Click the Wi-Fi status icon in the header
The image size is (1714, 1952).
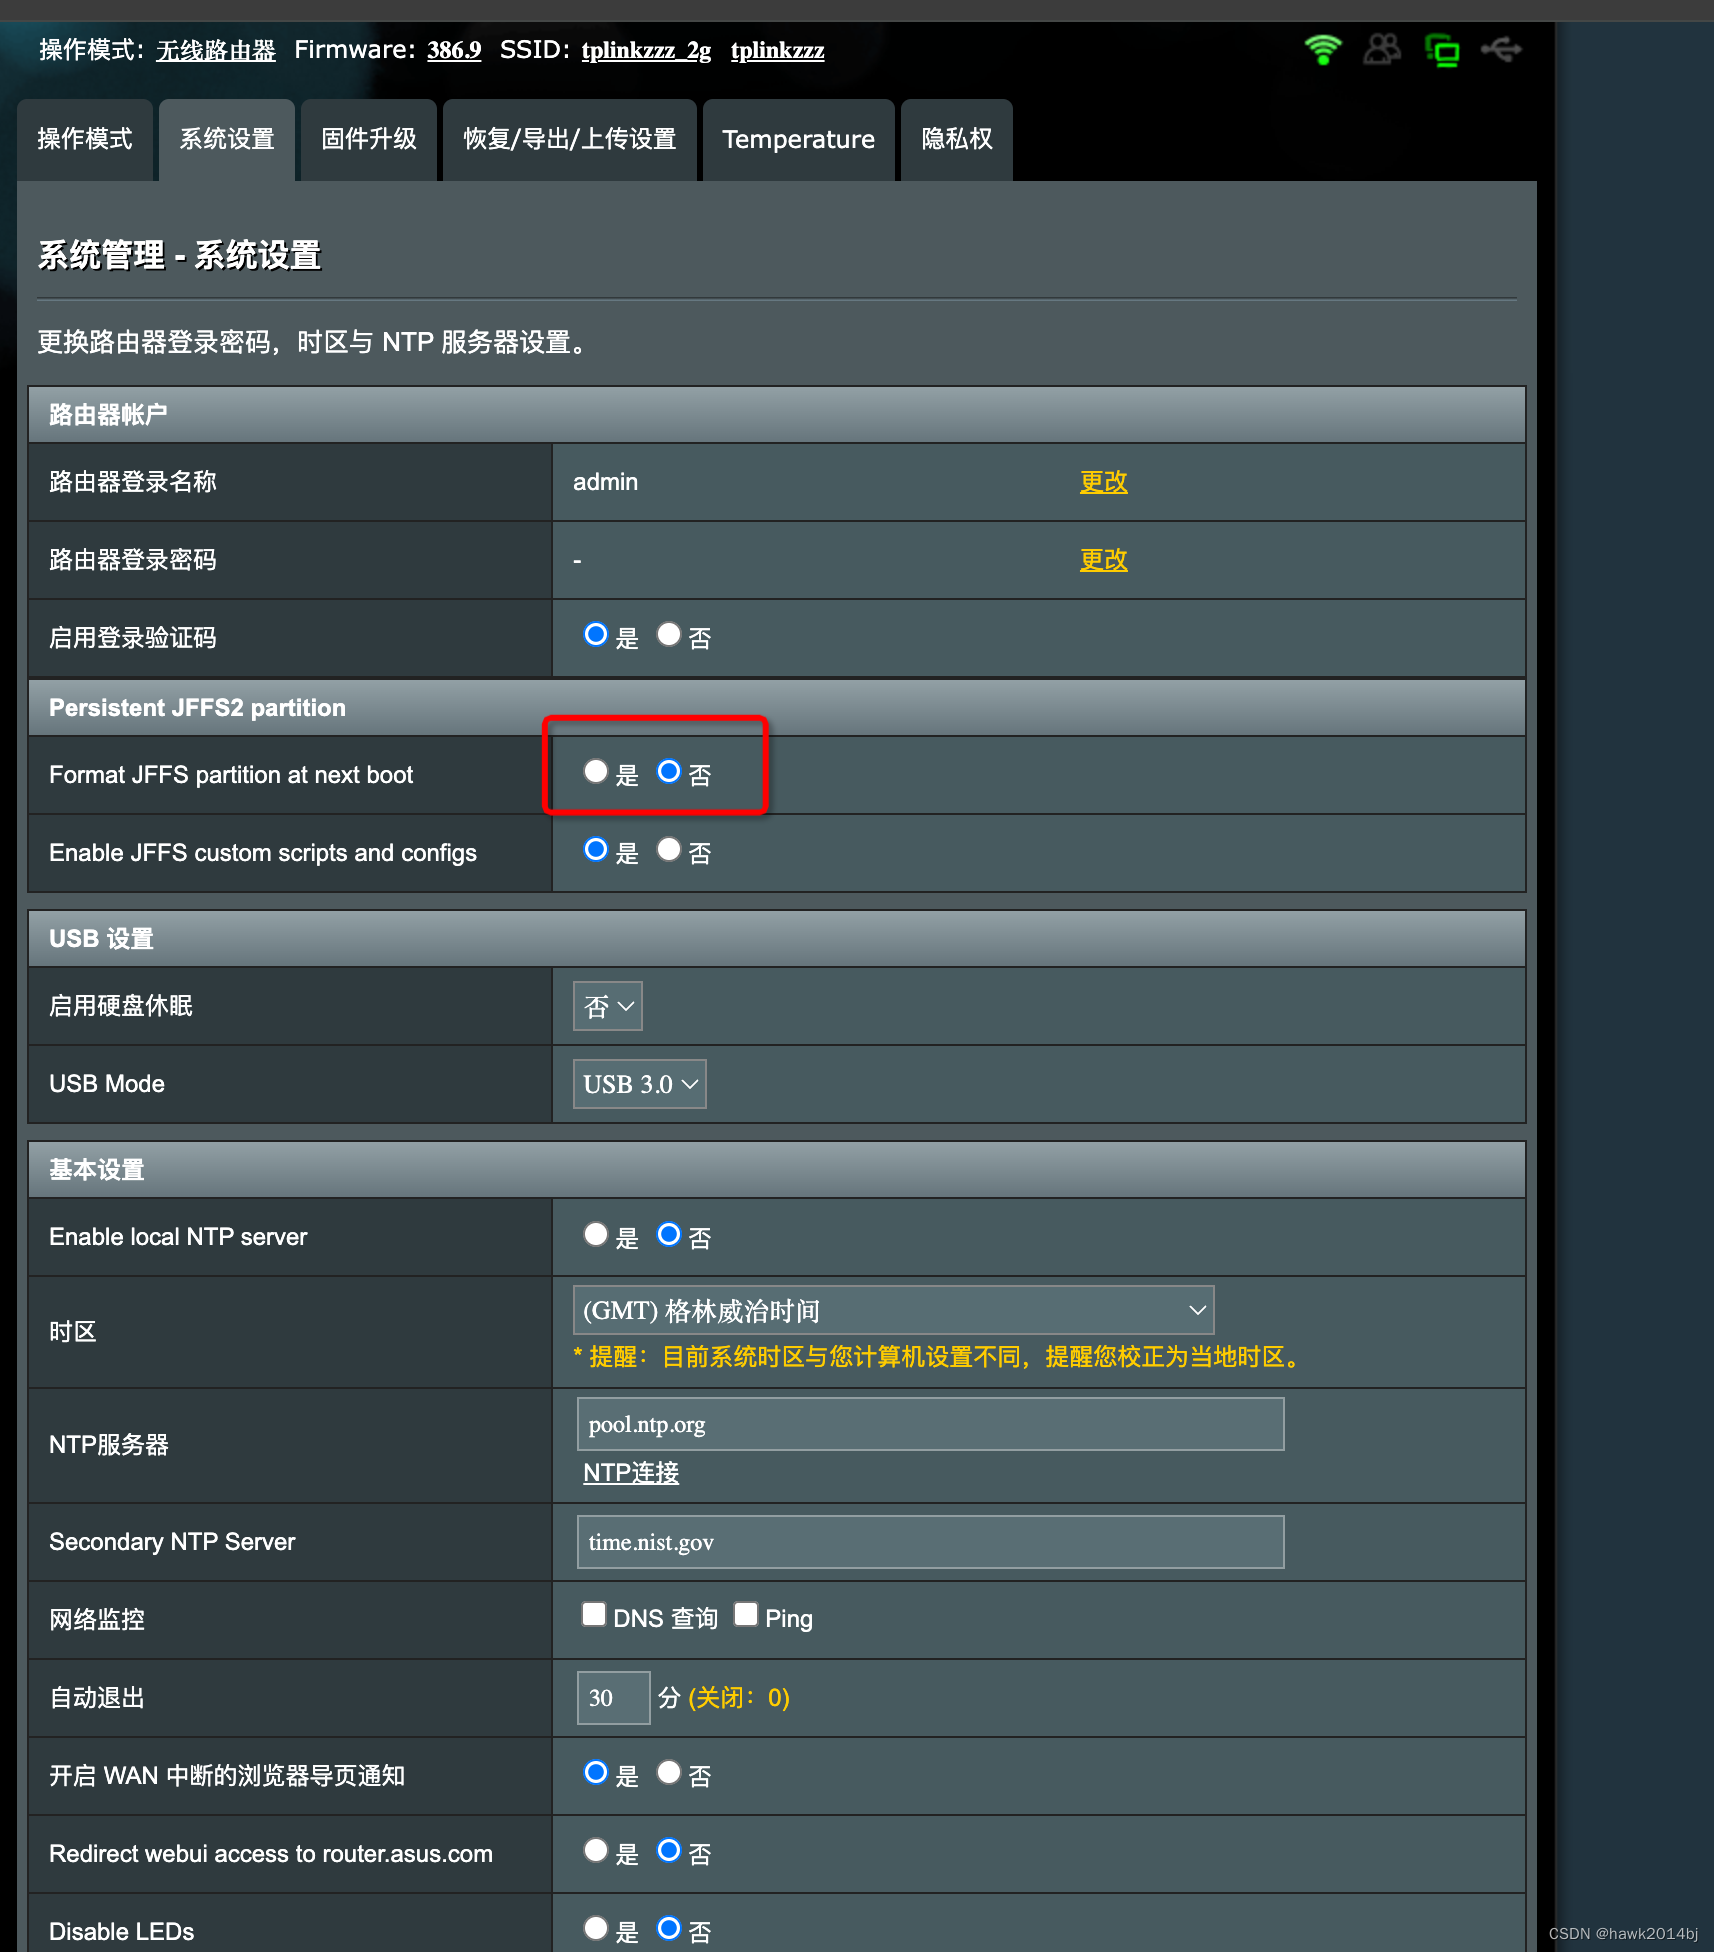pos(1322,49)
